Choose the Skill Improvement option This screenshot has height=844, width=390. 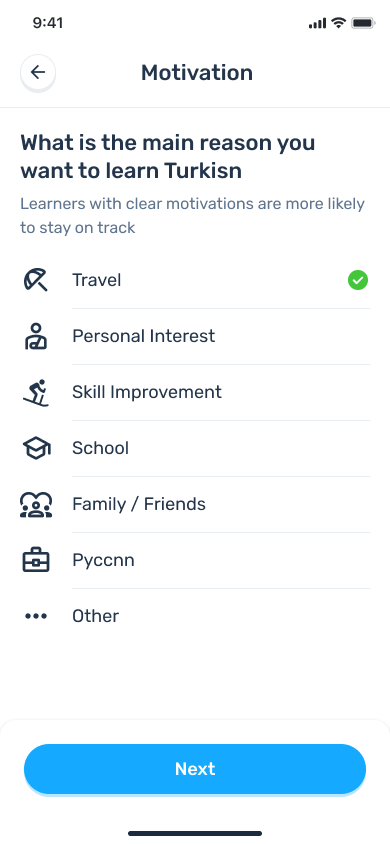pyautogui.click(x=195, y=392)
